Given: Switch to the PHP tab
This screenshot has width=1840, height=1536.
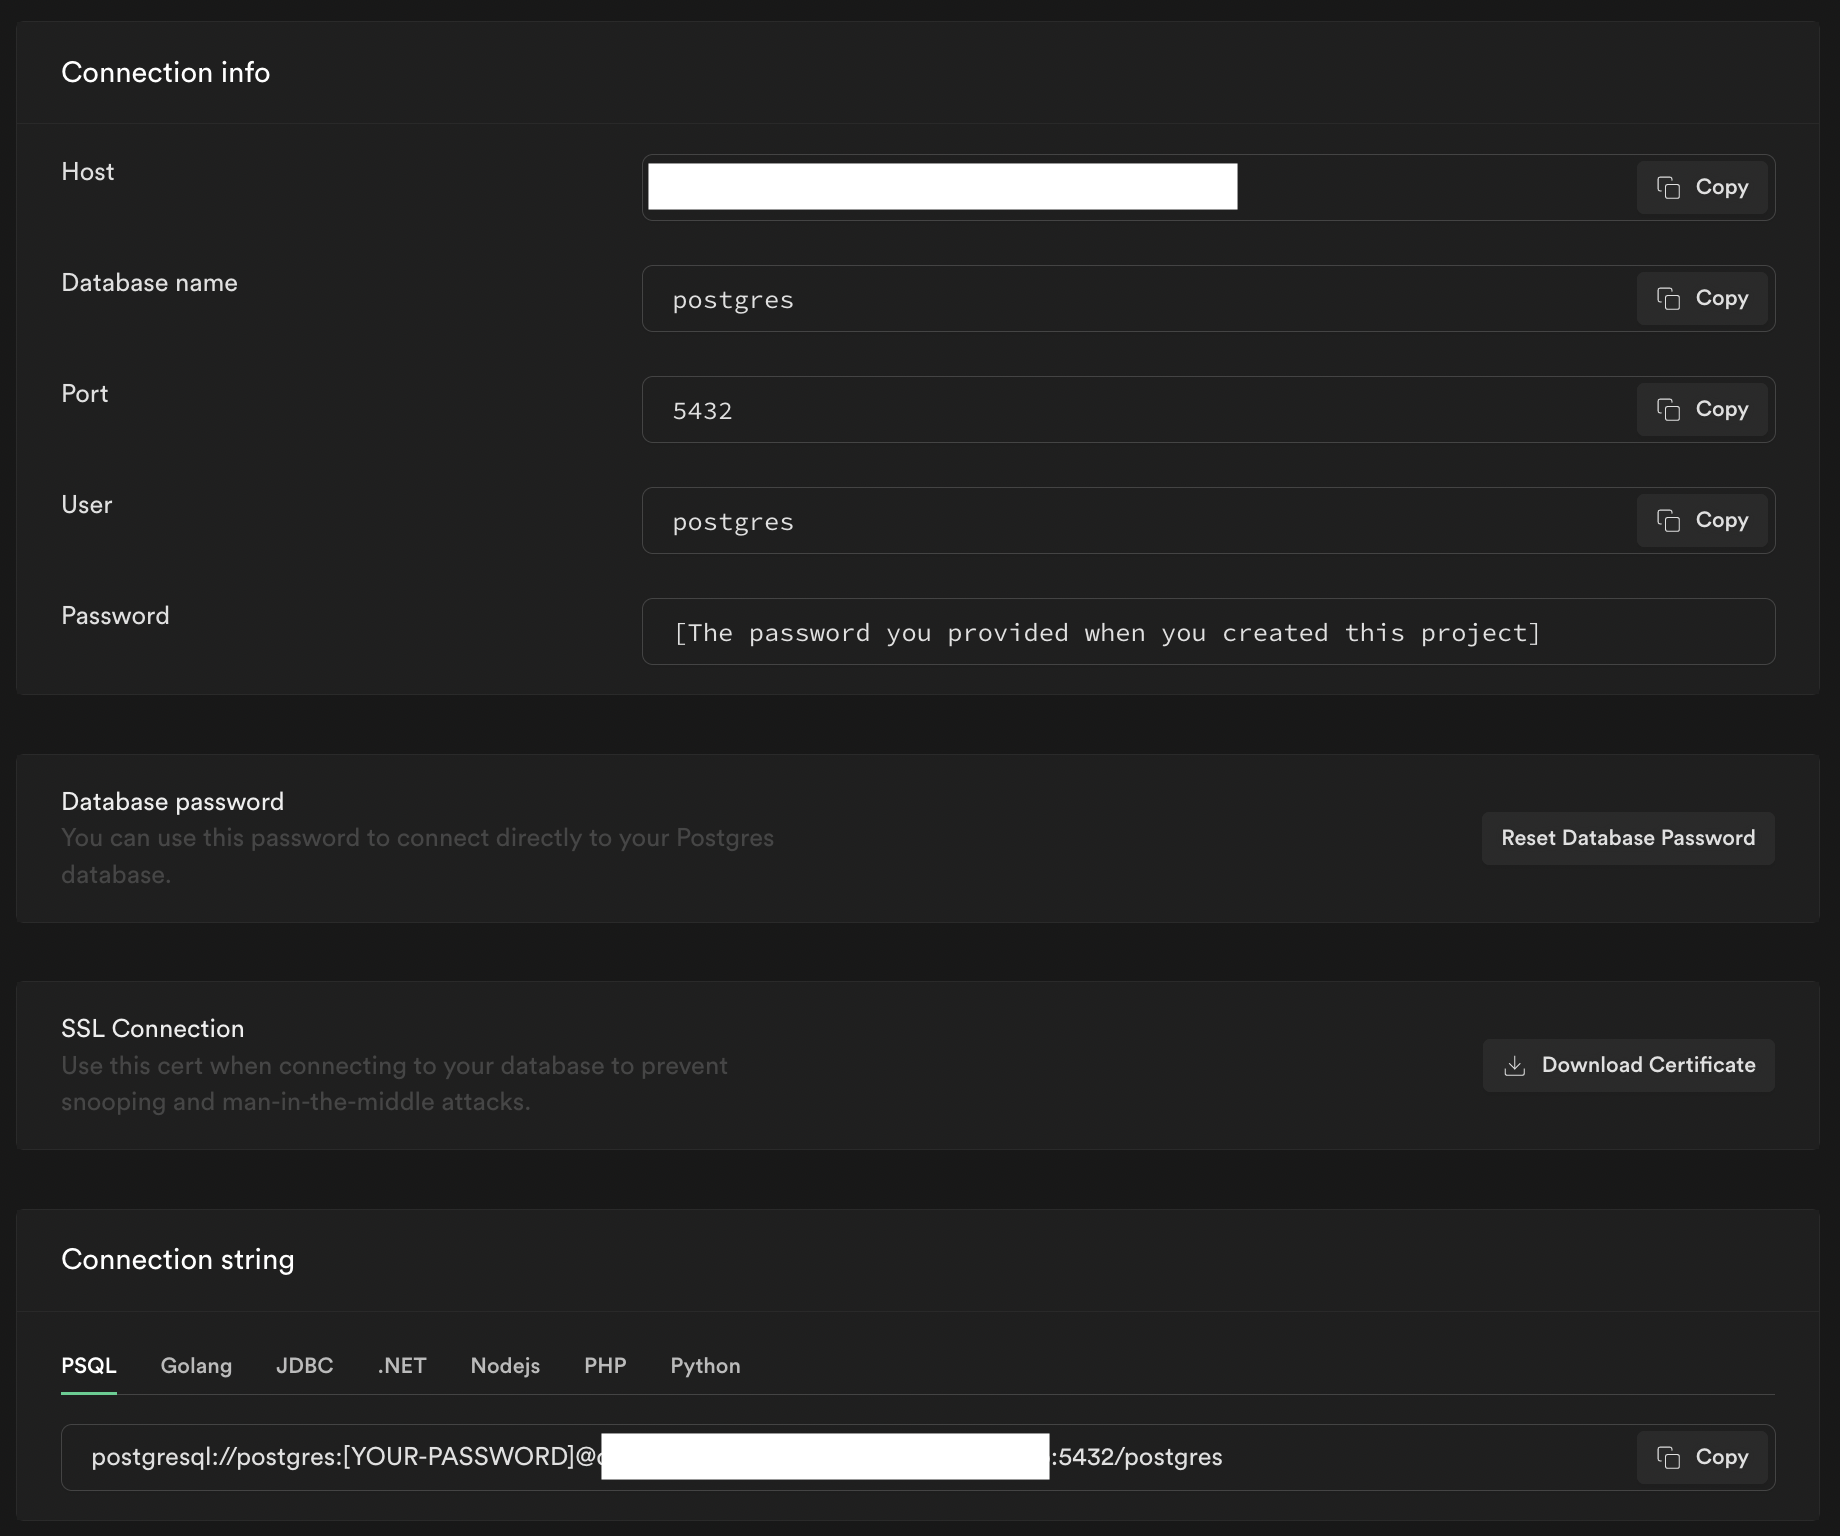Looking at the screenshot, I should click(x=605, y=1366).
